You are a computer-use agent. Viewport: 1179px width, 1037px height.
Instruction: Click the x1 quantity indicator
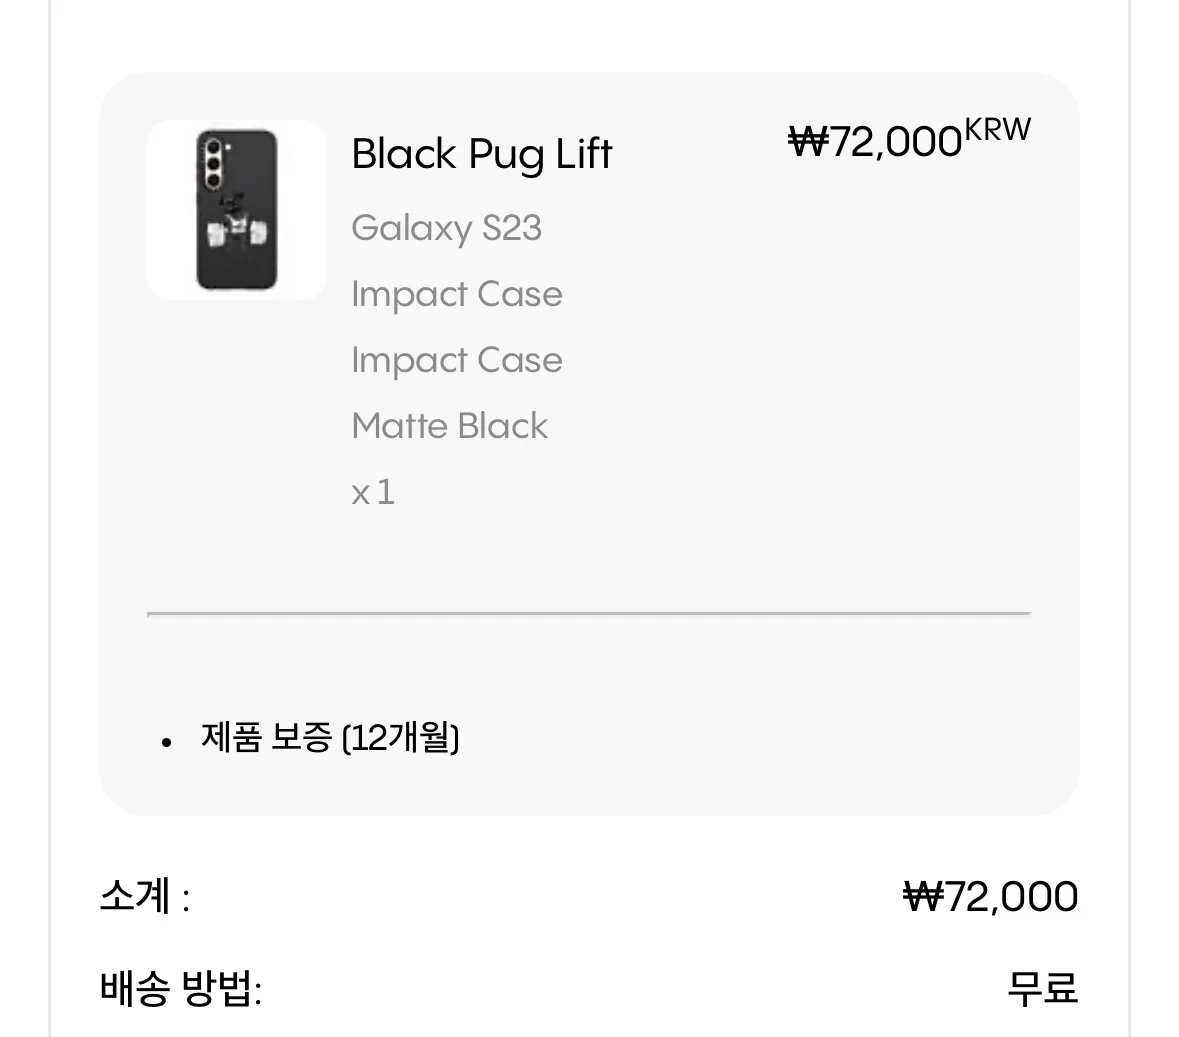(x=373, y=492)
